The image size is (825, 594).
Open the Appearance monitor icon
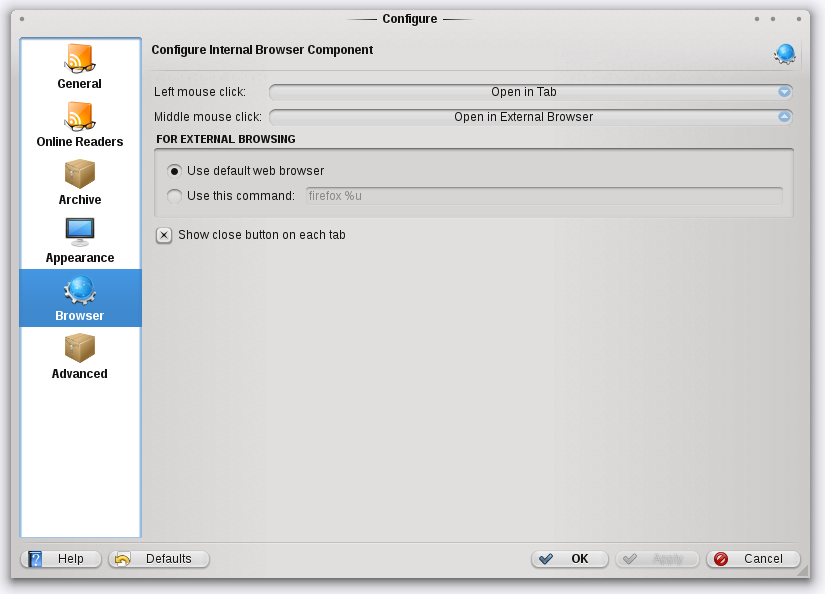80,232
